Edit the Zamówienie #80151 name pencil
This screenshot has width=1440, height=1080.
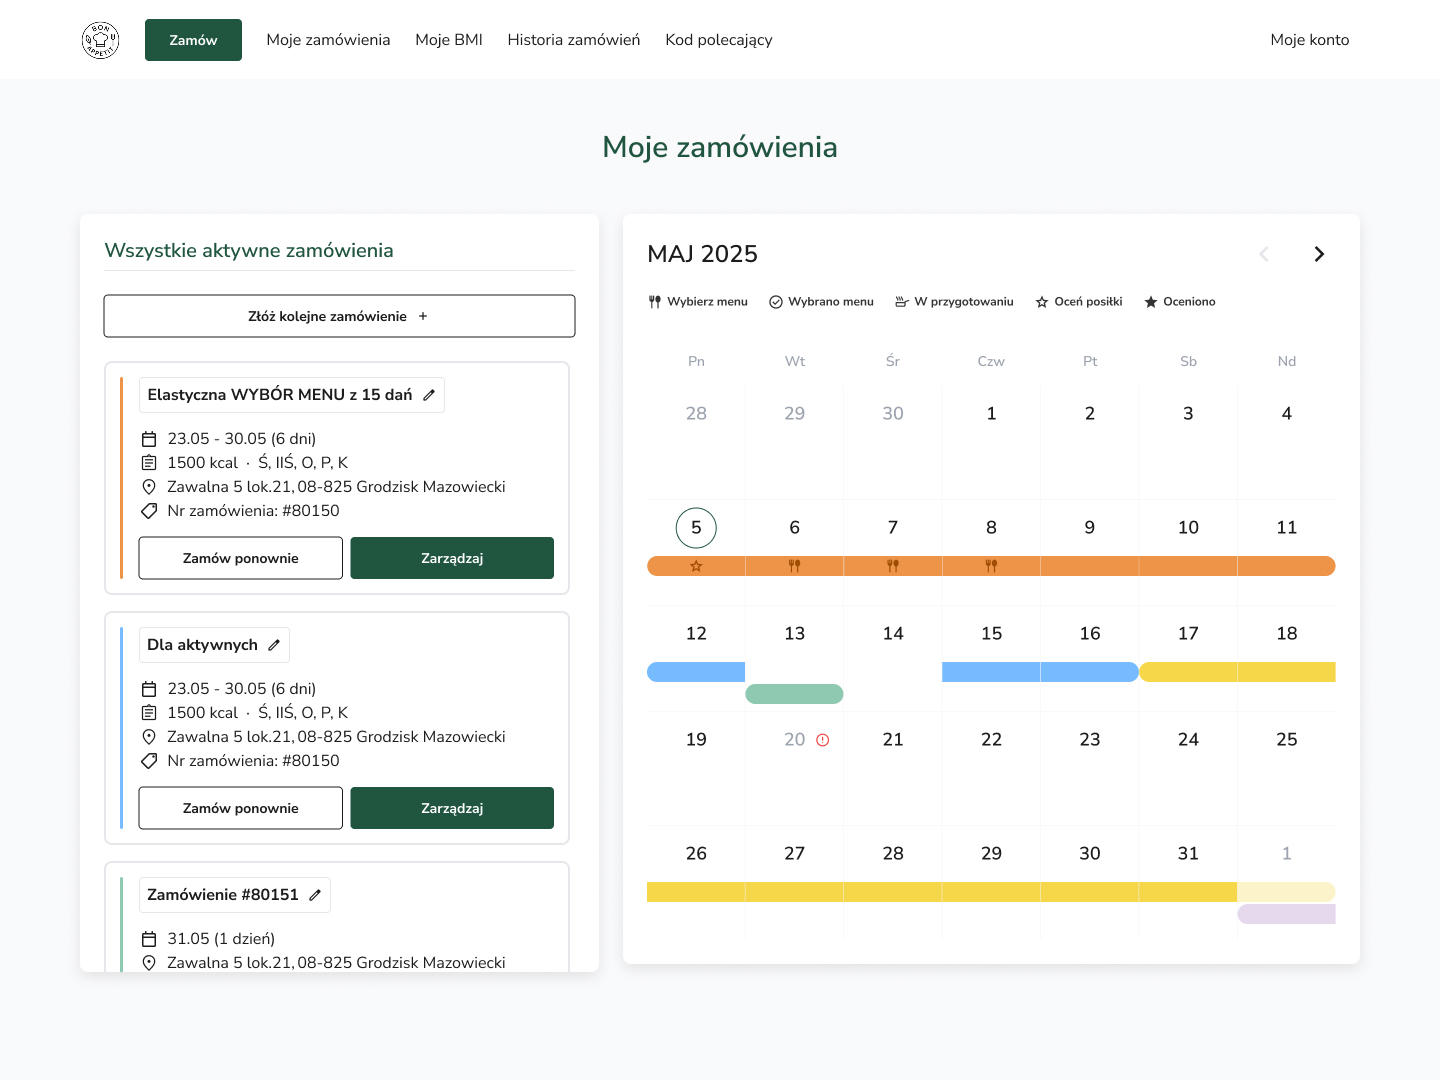(315, 895)
